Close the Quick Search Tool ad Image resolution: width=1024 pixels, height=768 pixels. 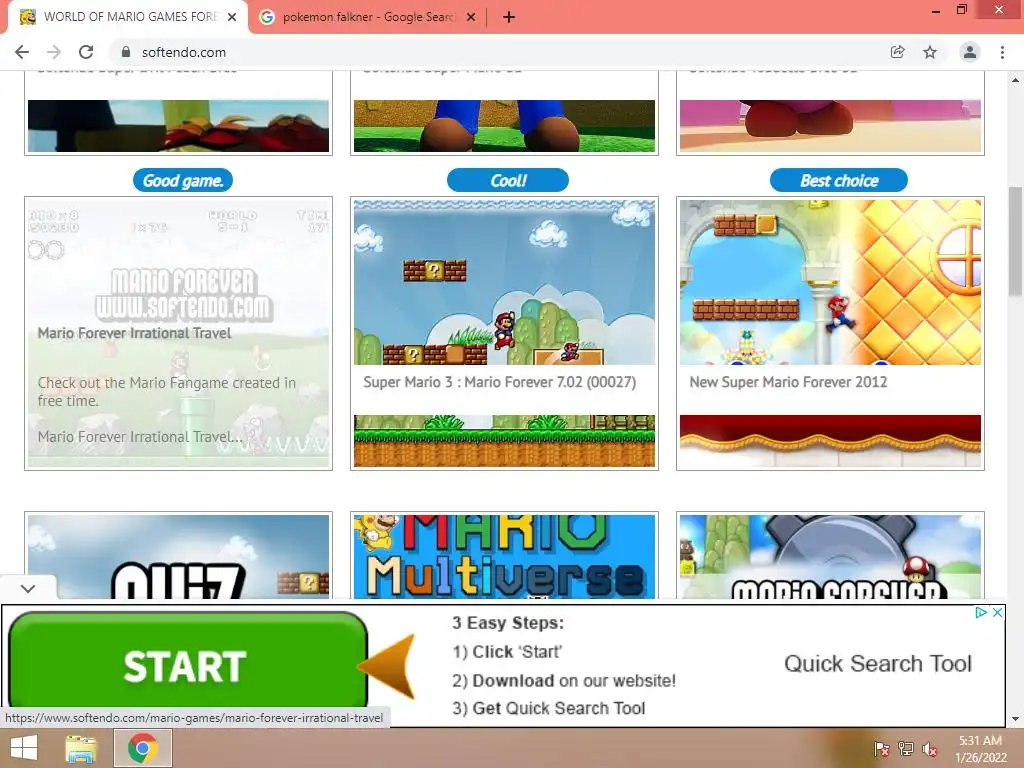click(x=997, y=613)
